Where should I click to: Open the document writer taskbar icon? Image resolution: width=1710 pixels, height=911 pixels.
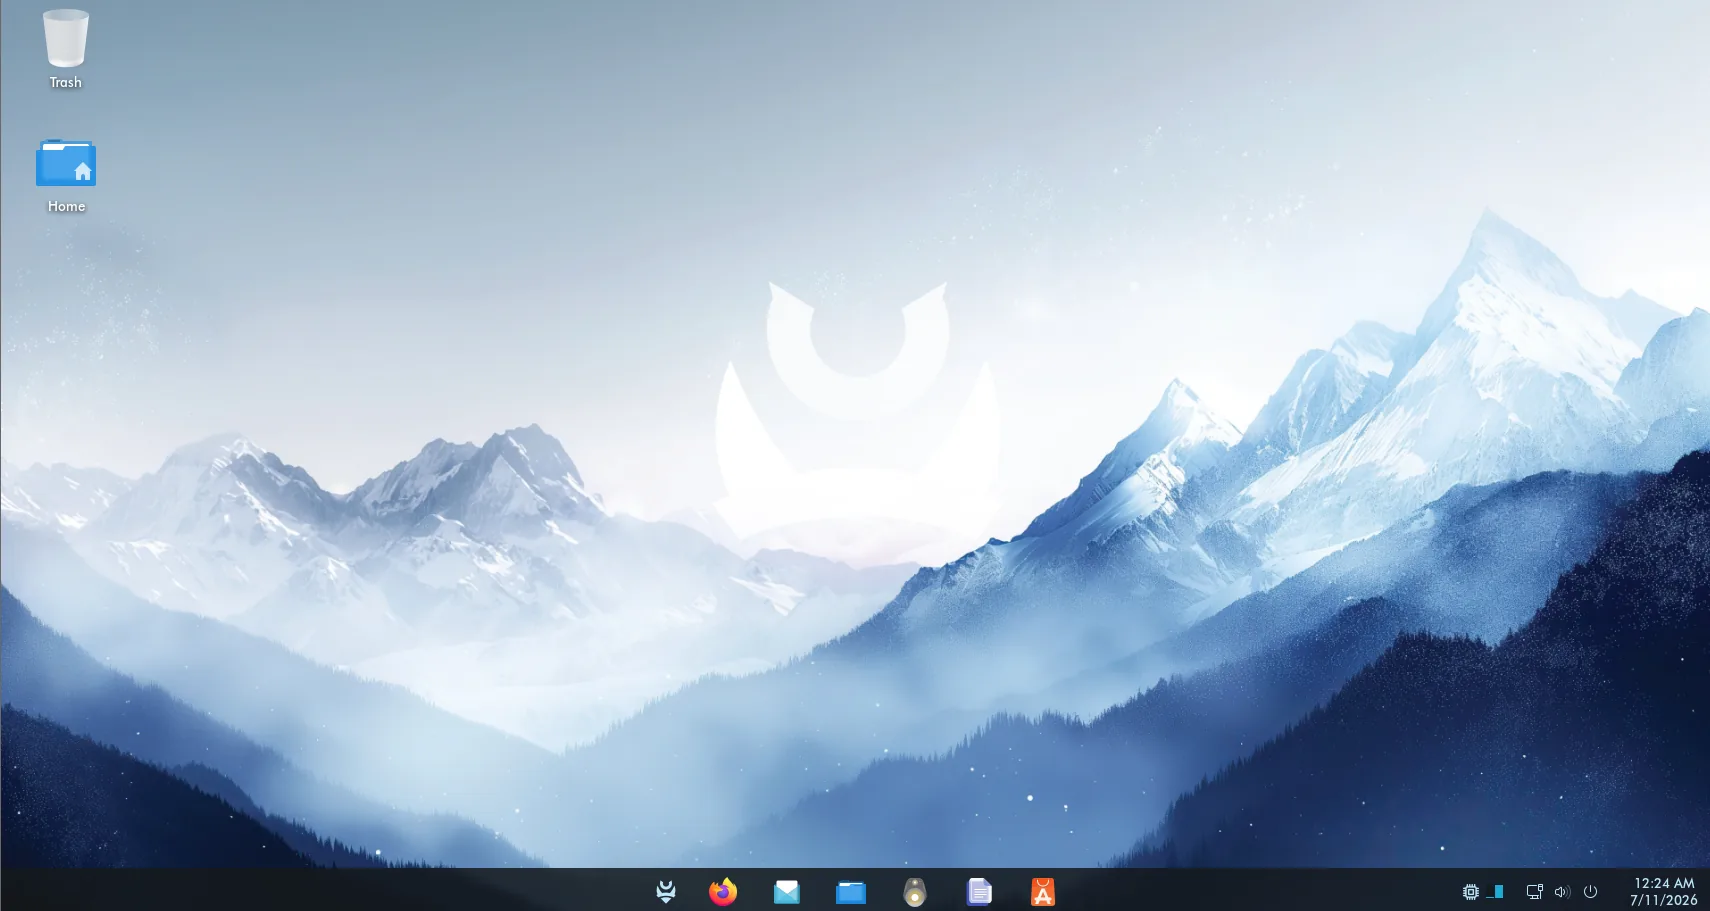(979, 891)
